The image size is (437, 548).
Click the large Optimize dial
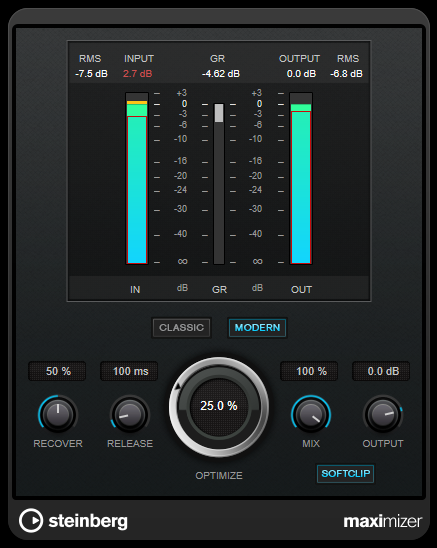click(219, 407)
